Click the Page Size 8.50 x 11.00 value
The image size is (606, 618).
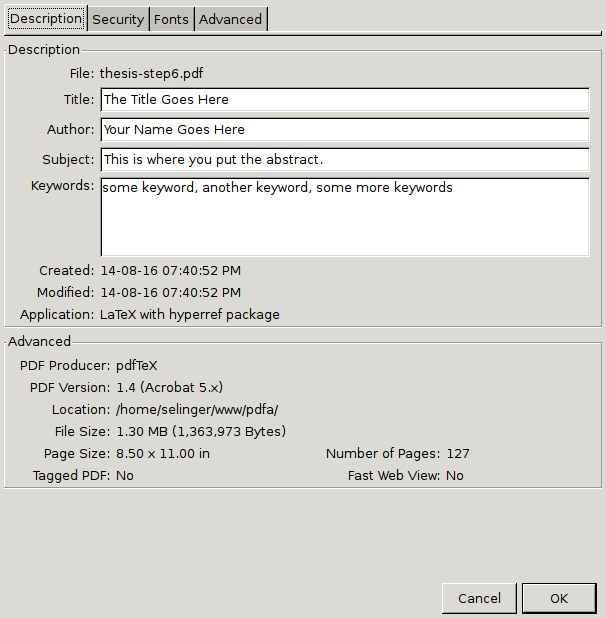click(x=163, y=454)
